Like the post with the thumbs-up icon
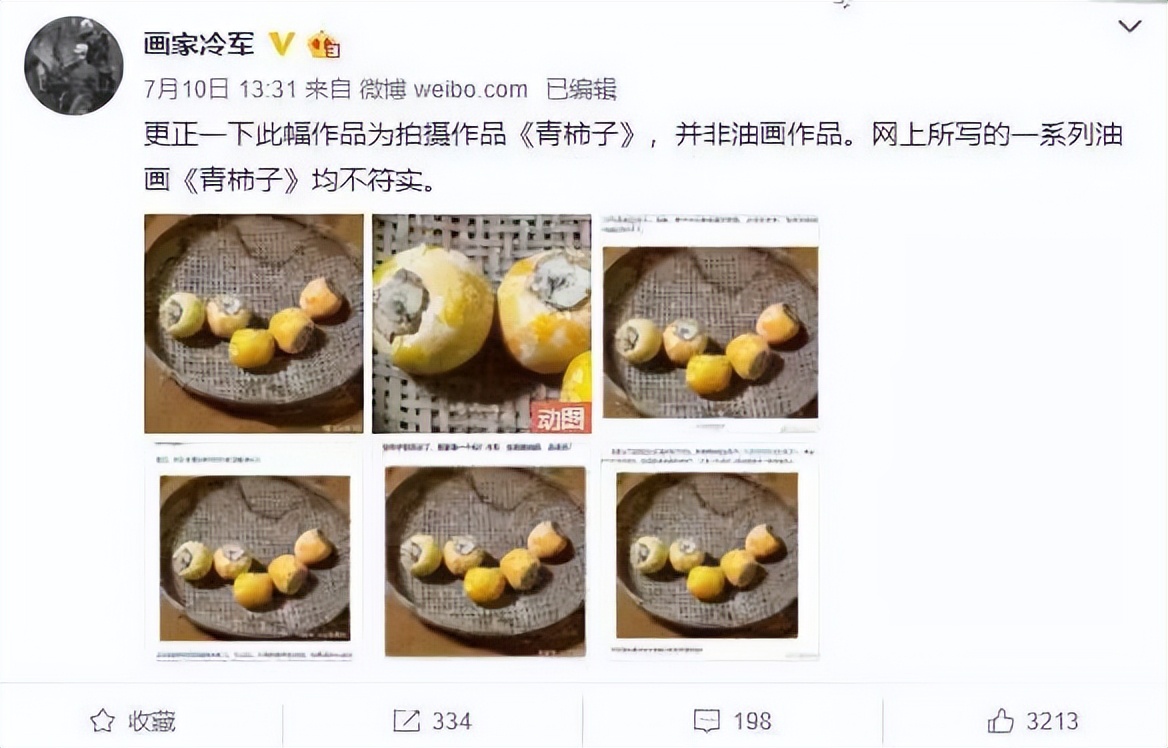This screenshot has height=748, width=1168. click(x=1000, y=720)
